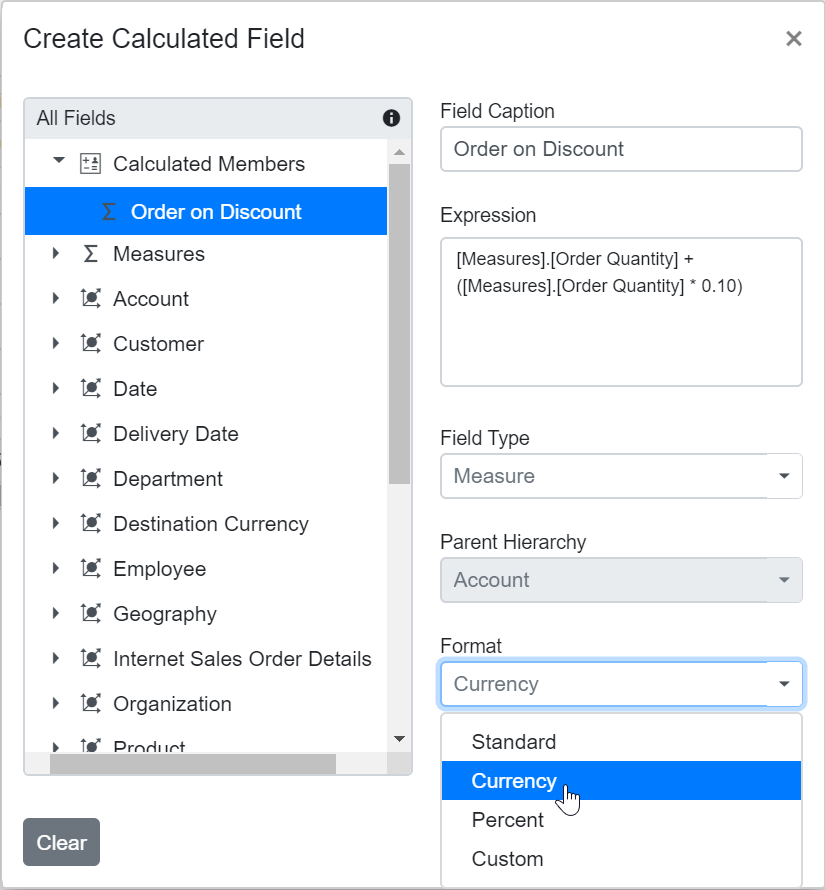Viewport: 825px width, 890px height.
Task: Click the hierarchy icon next to Customer
Action: pos(90,343)
